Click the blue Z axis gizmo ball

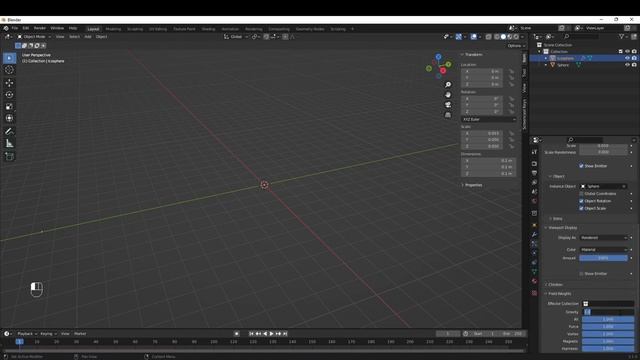tap(438, 57)
